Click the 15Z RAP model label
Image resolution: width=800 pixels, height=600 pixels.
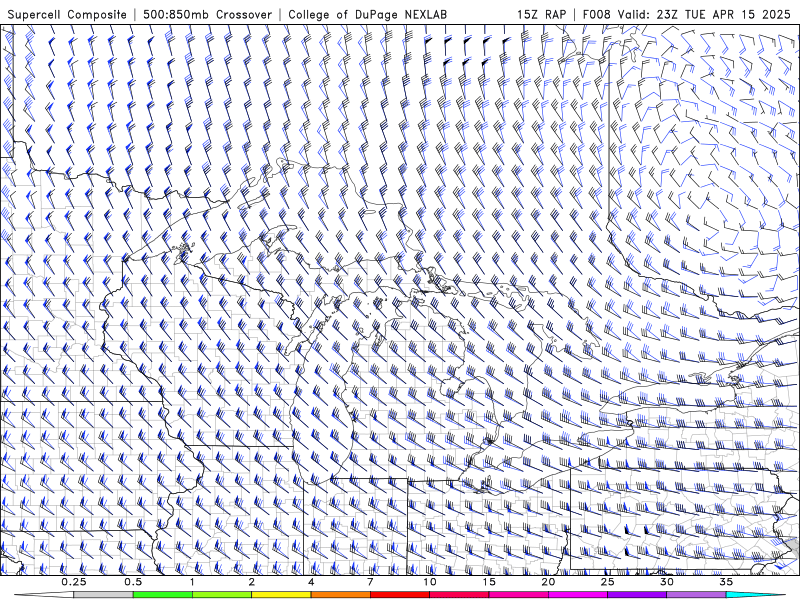(x=541, y=14)
